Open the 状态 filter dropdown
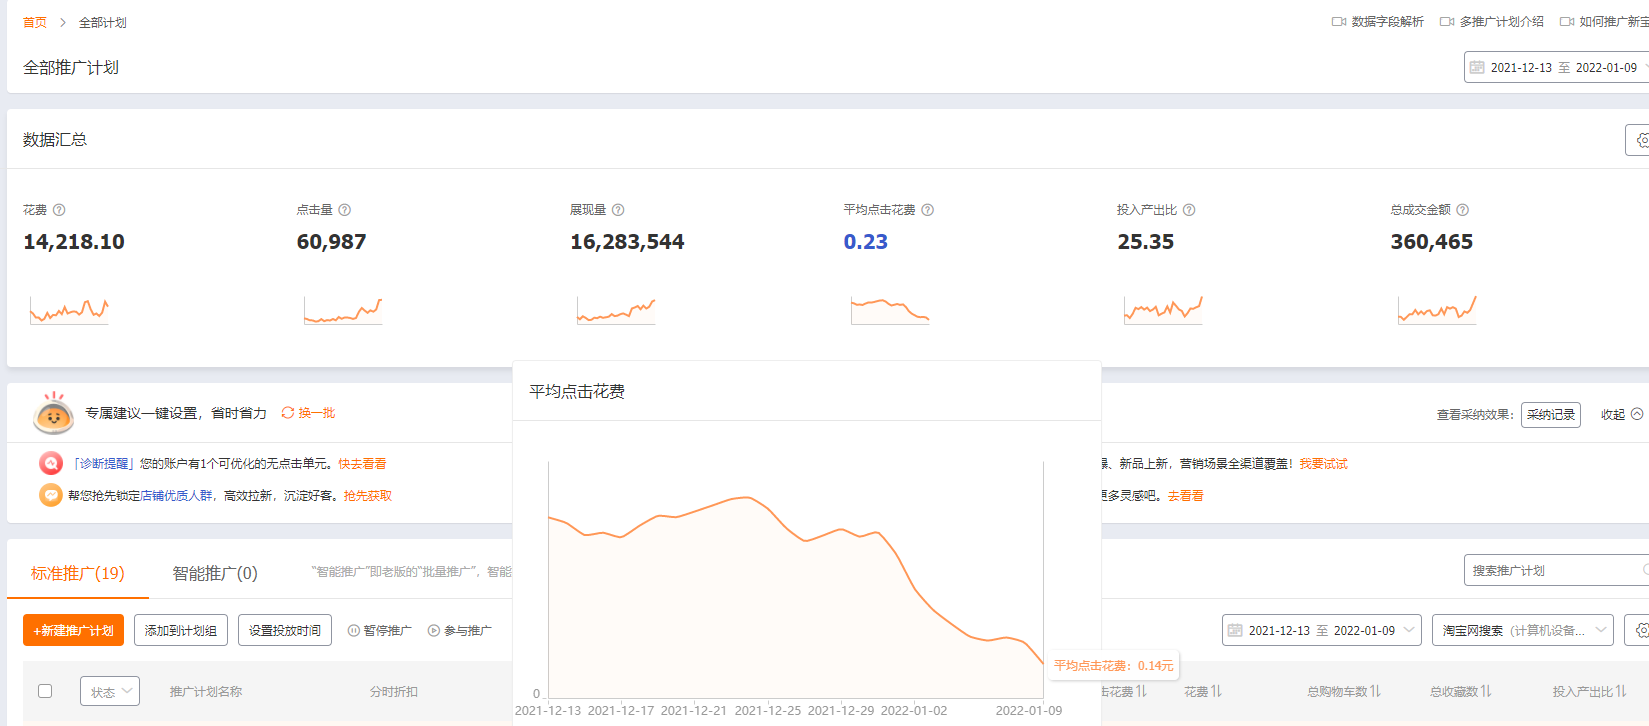The image size is (1649, 726). pos(109,691)
